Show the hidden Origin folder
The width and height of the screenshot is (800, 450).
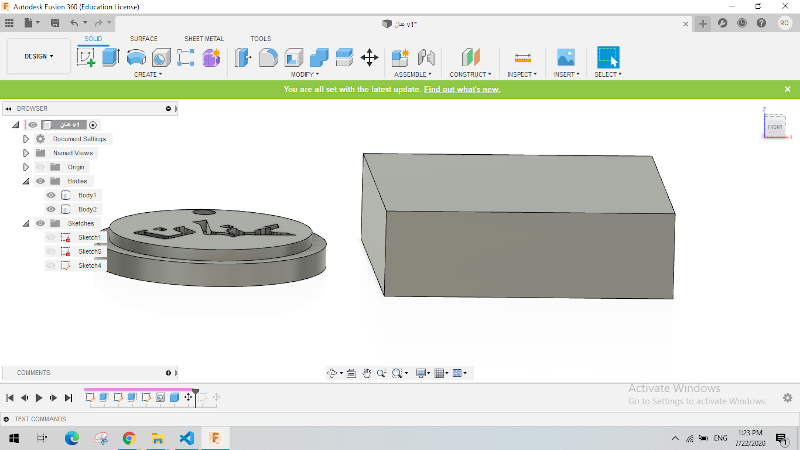coord(40,167)
